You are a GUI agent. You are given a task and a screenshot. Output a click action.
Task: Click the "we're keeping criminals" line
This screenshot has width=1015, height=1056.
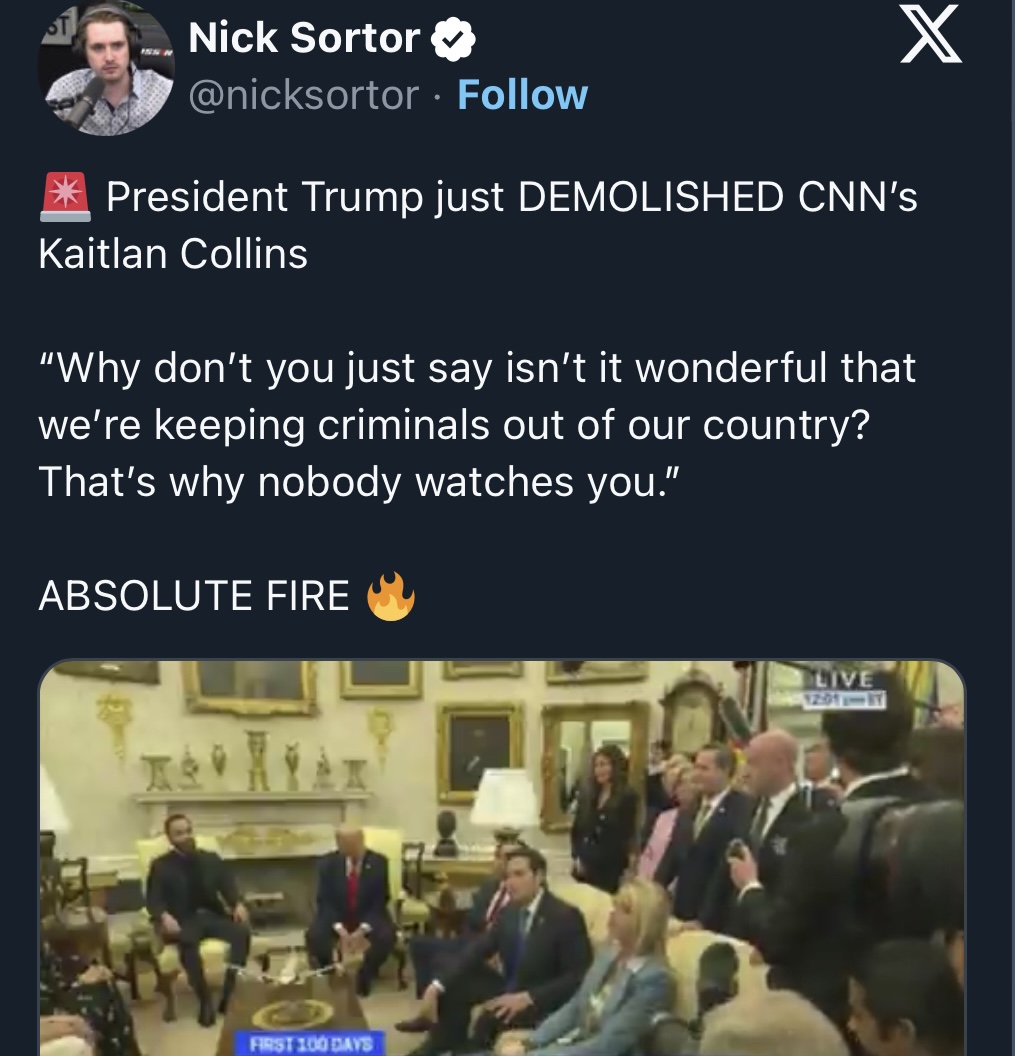click(x=453, y=425)
